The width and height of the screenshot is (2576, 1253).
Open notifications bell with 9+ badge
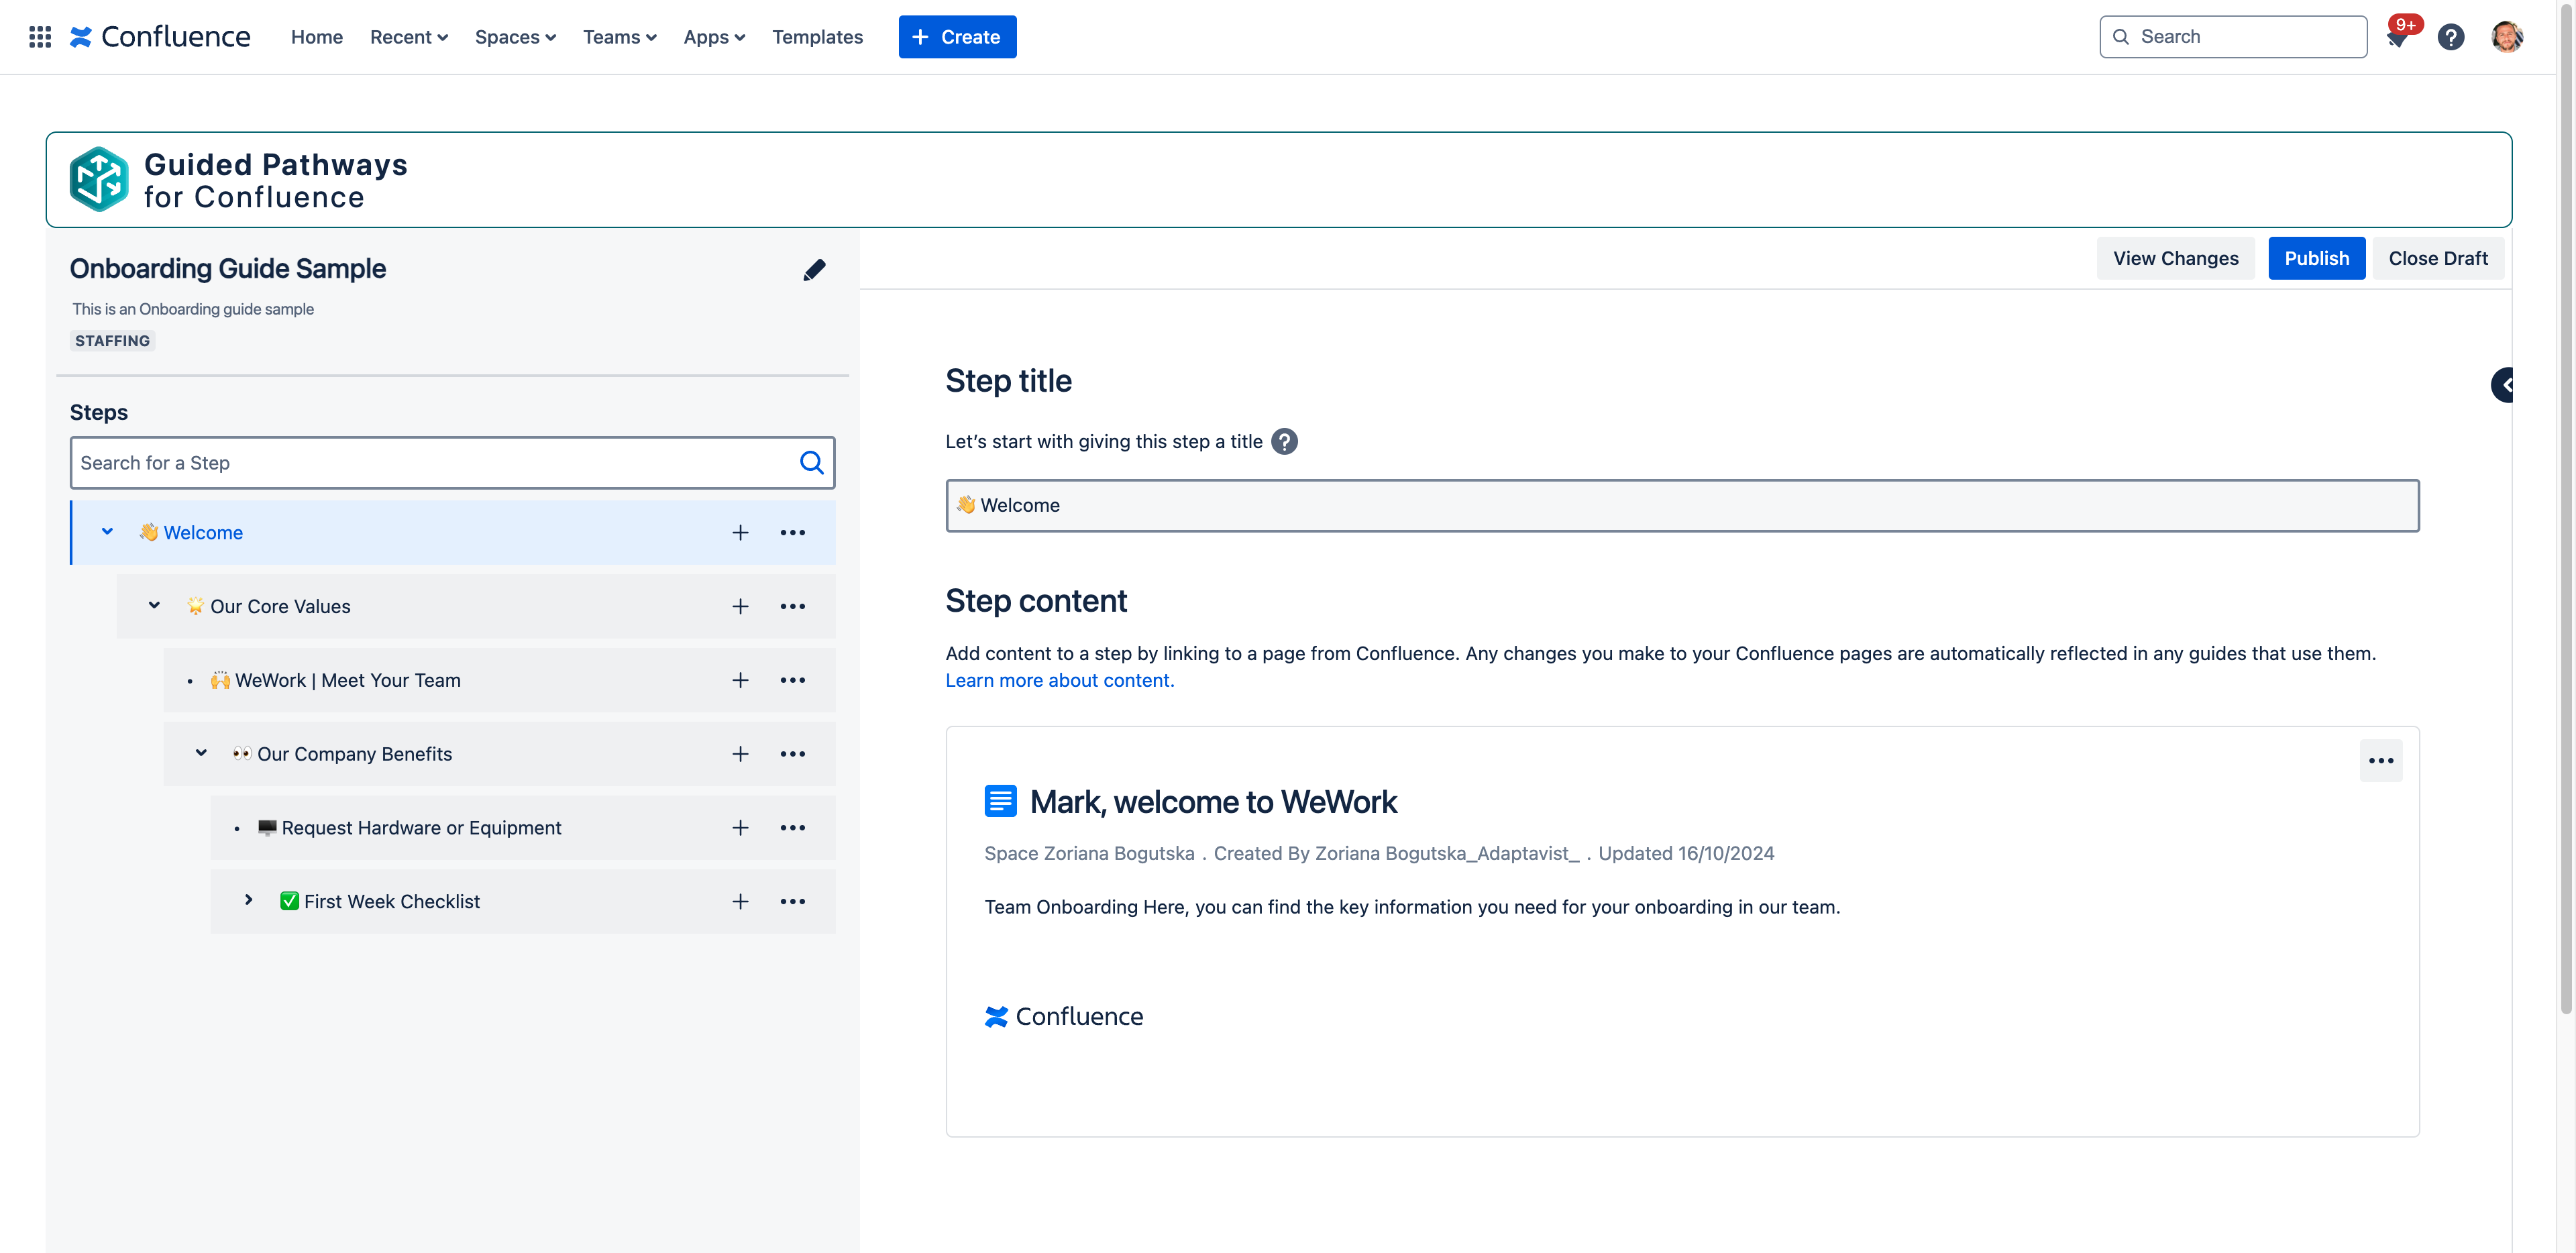[2398, 37]
